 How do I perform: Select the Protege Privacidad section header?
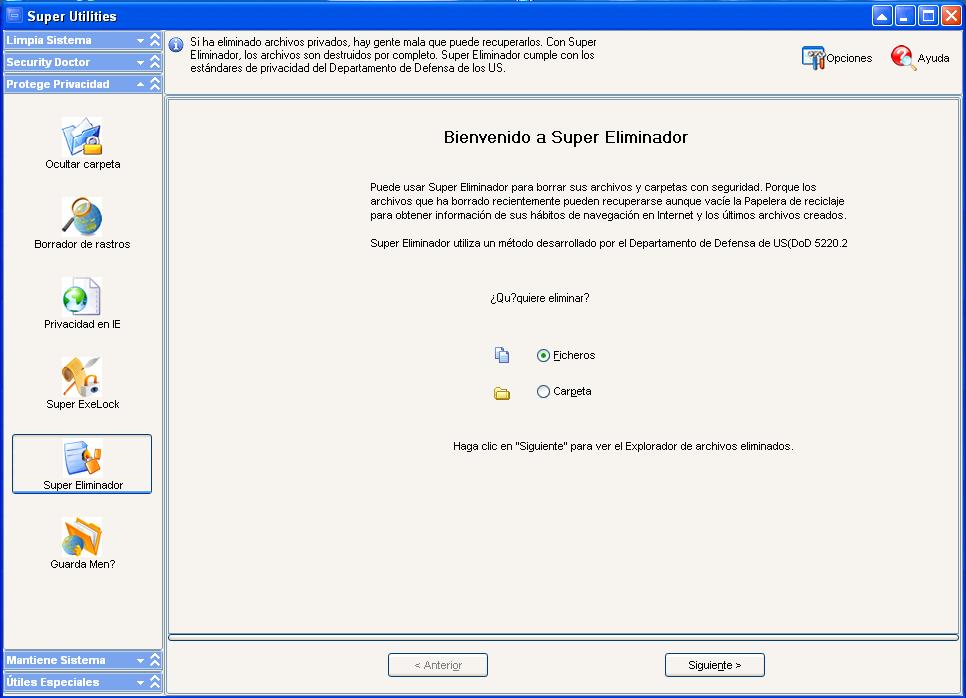pyautogui.click(x=83, y=84)
